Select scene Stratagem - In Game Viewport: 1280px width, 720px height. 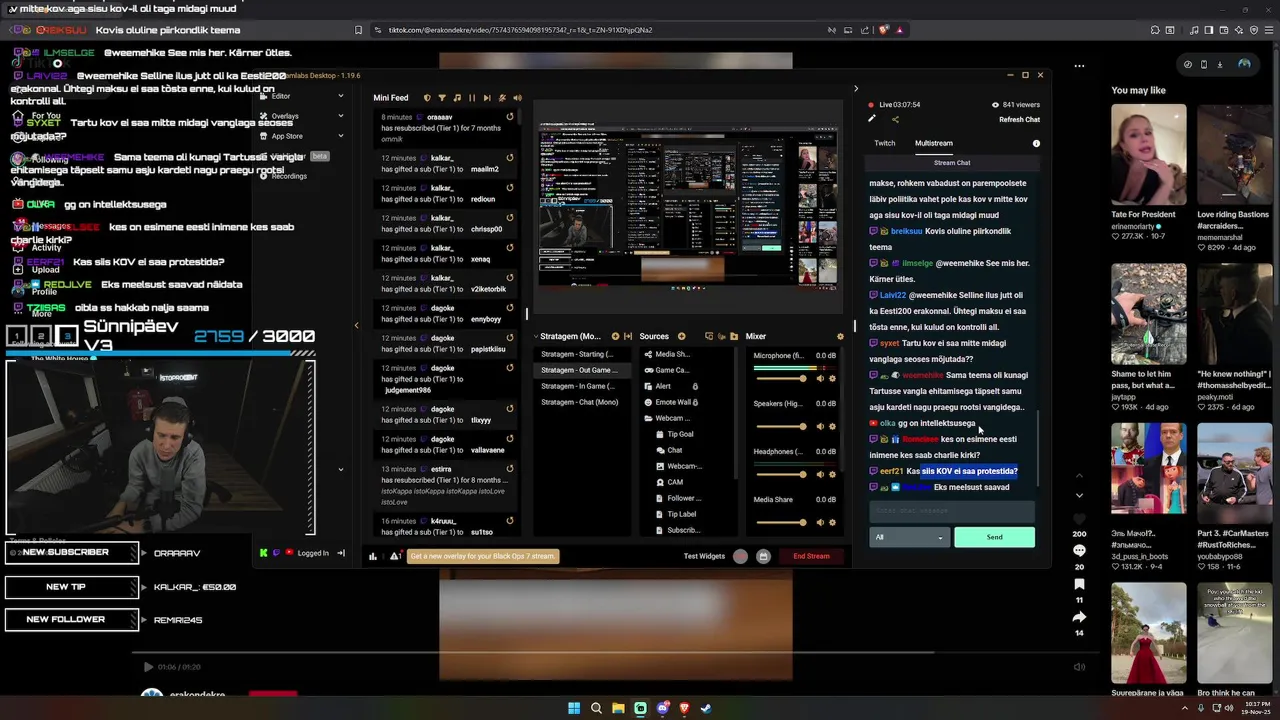pos(578,386)
